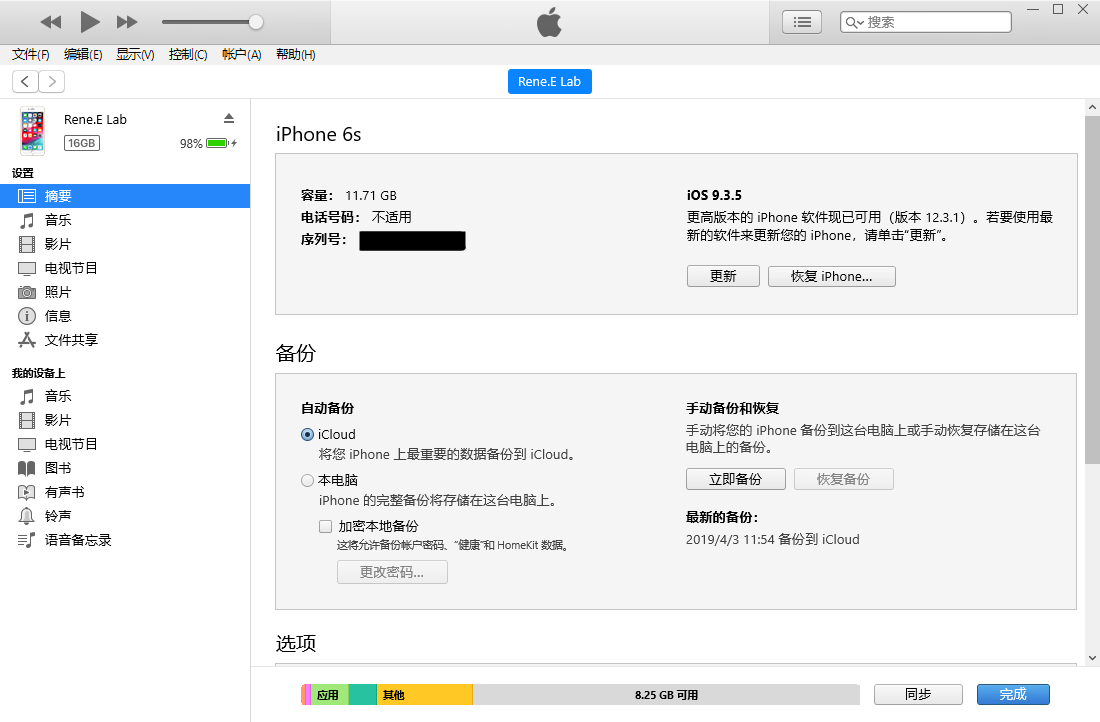Select the 本电脑 backup radio button
The image size is (1100, 722).
tap(307, 481)
